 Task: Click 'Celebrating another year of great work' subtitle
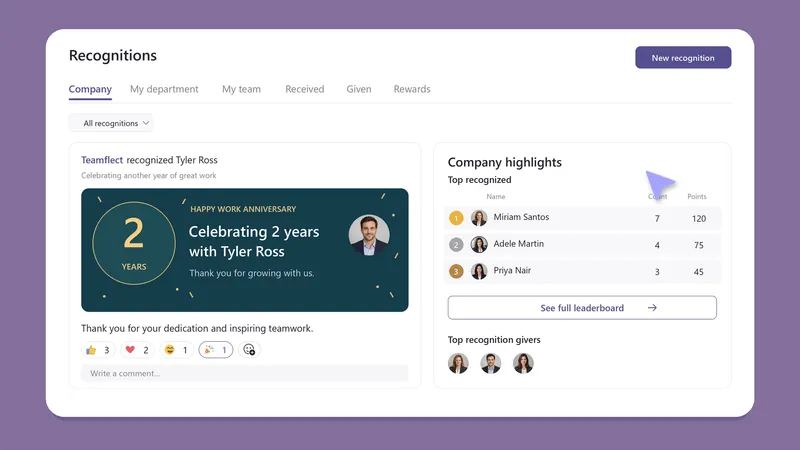[x=148, y=176]
